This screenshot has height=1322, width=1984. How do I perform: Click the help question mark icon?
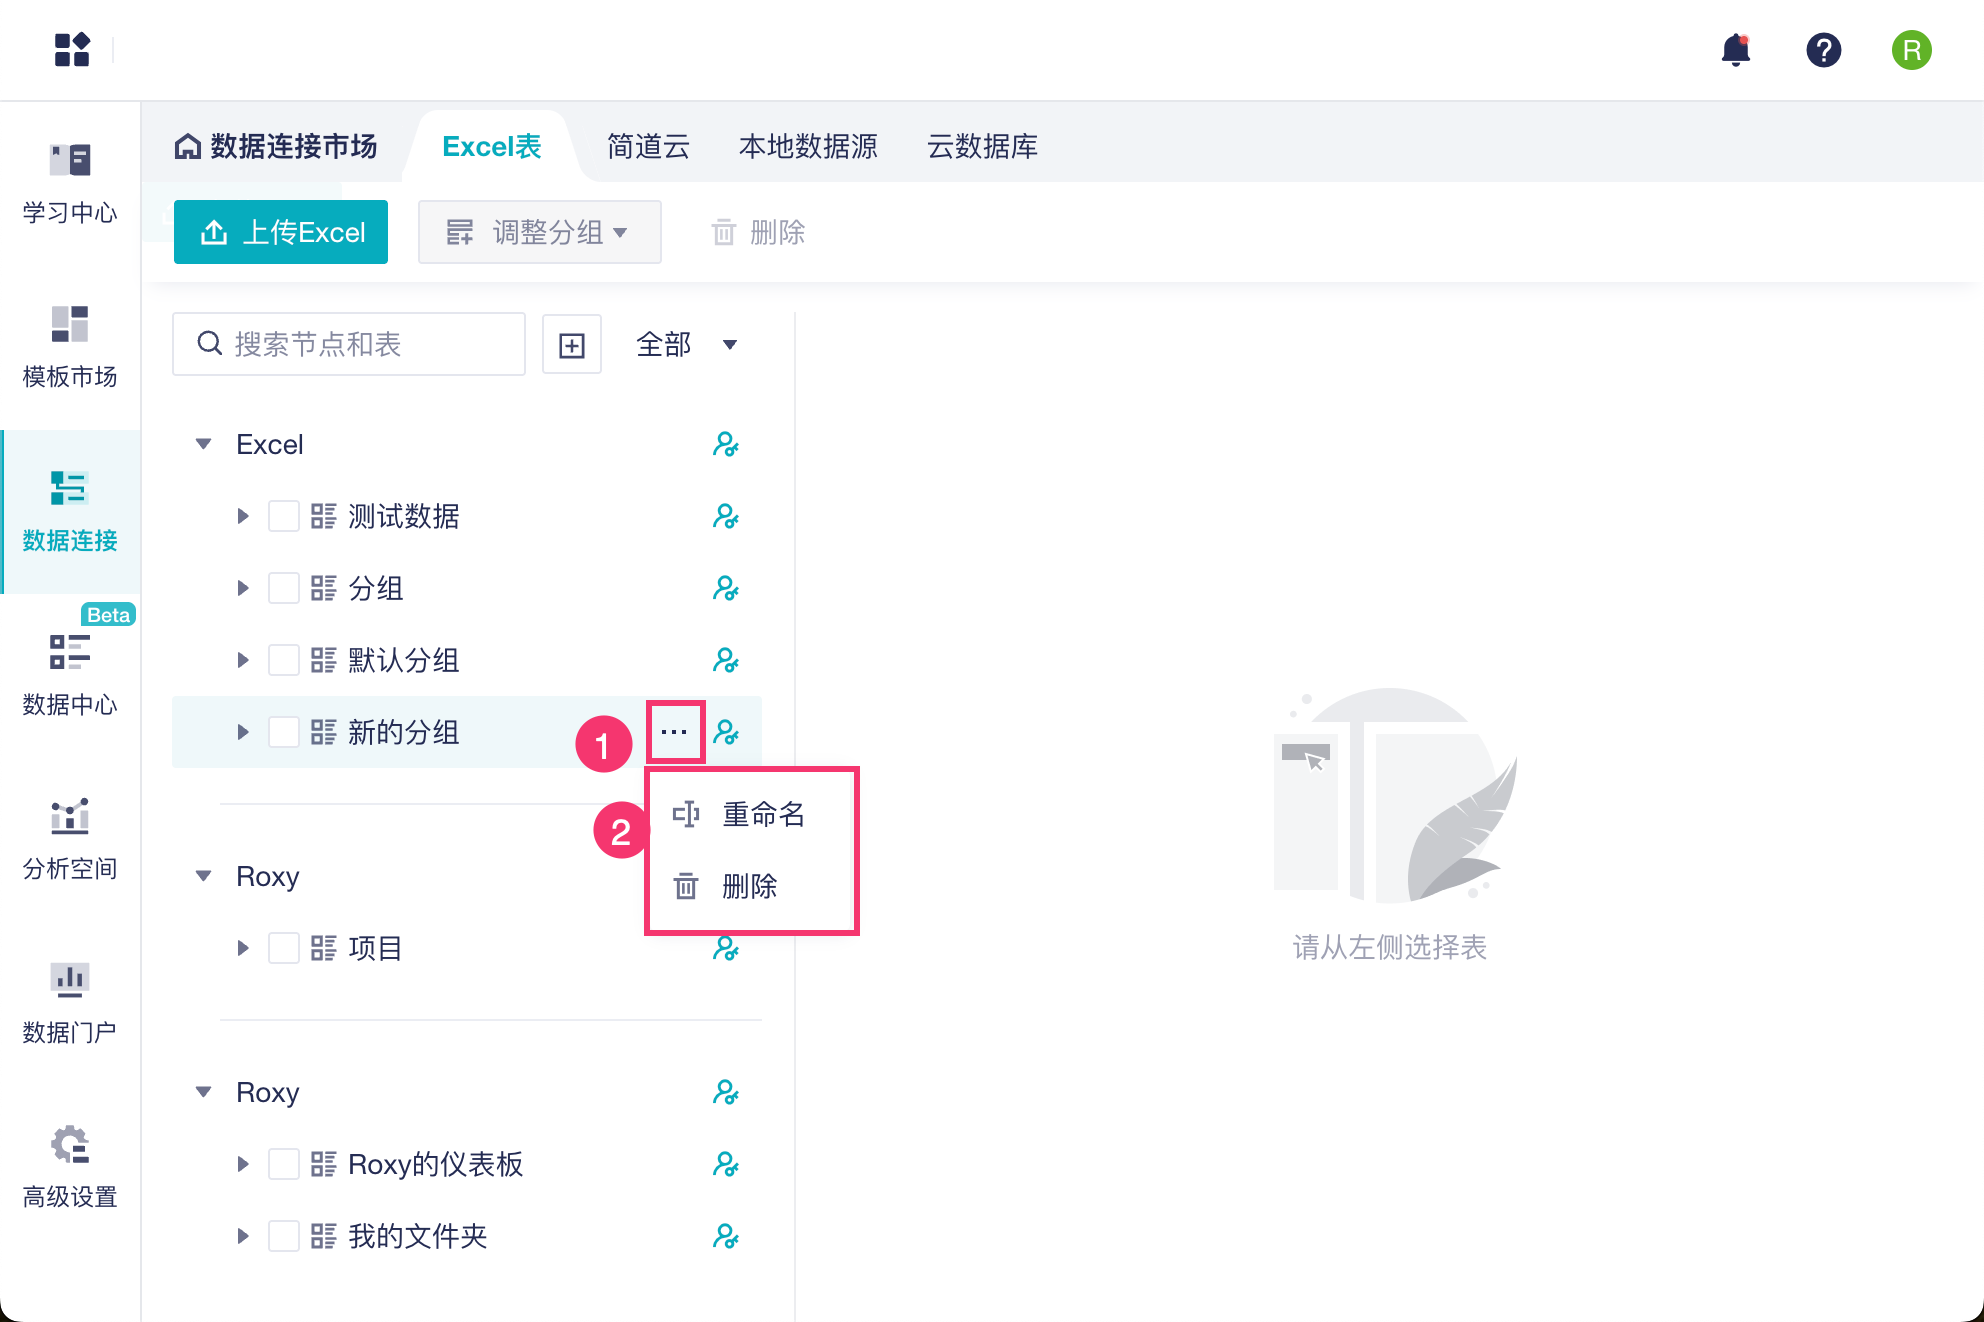point(1823,50)
